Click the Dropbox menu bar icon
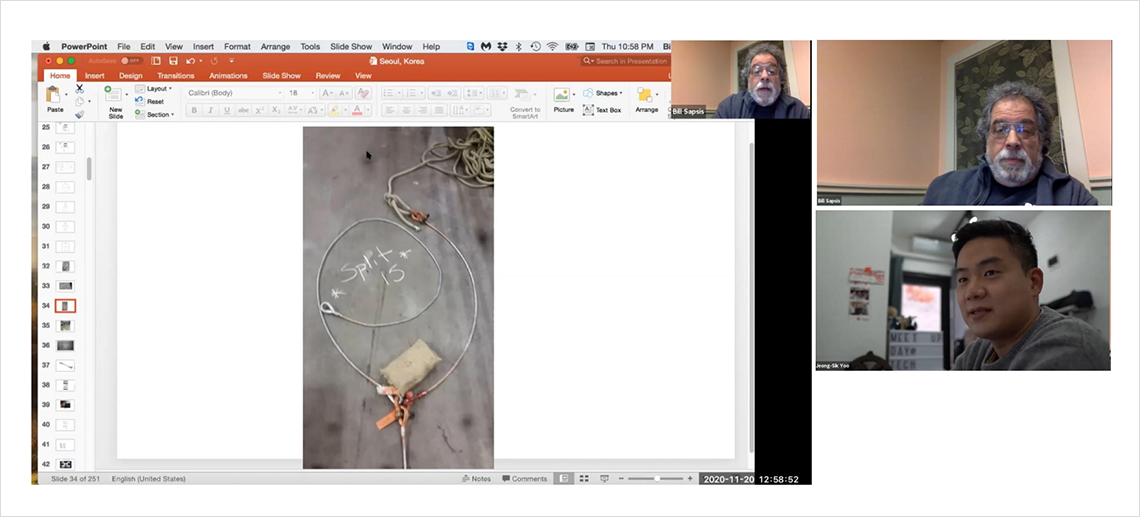Viewport: 1140px width, 517px height. (502, 47)
